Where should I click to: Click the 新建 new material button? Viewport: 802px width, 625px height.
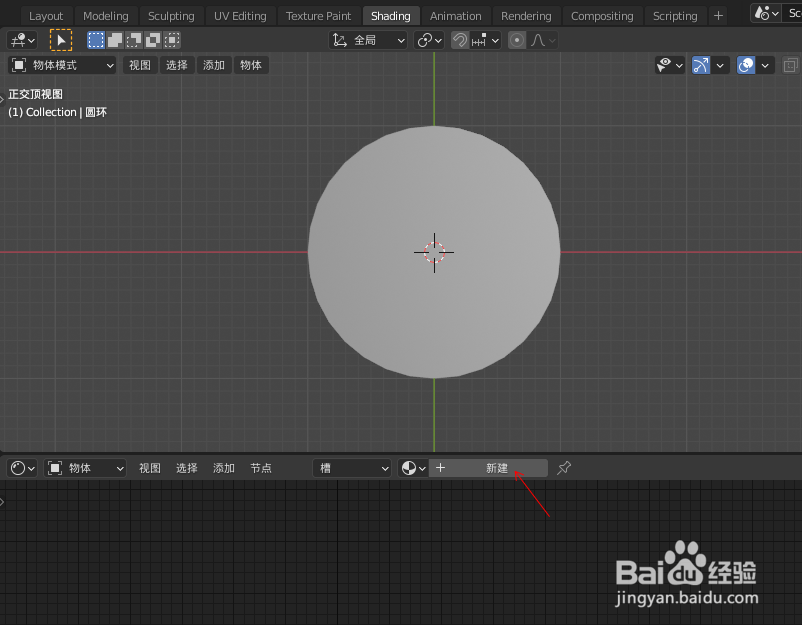[488, 468]
